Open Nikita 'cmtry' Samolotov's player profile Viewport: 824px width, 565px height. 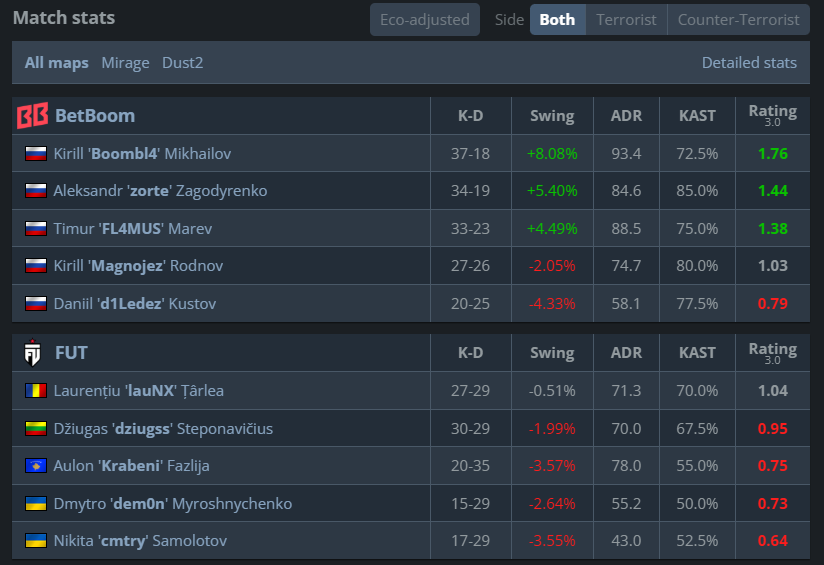tap(140, 541)
